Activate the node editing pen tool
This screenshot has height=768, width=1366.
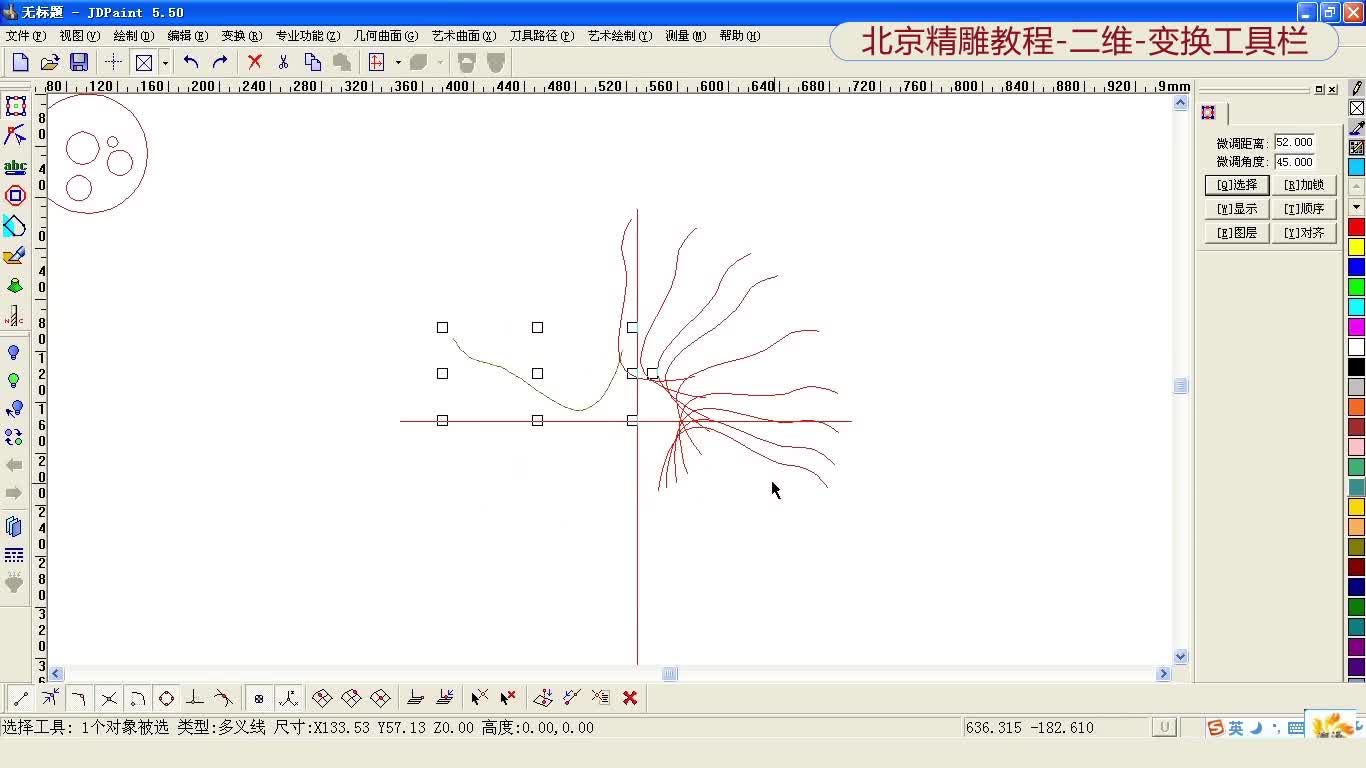pos(16,135)
